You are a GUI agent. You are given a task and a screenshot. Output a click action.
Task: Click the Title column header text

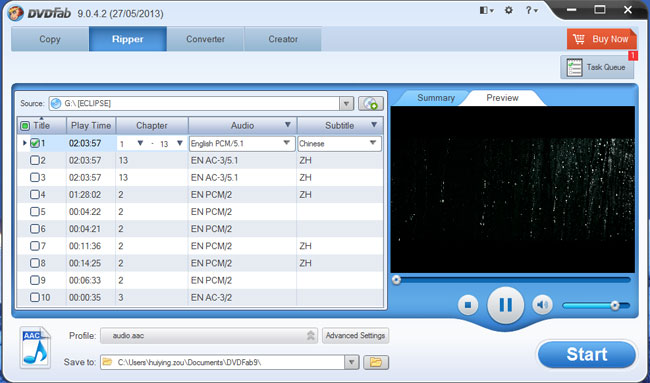tap(41, 126)
